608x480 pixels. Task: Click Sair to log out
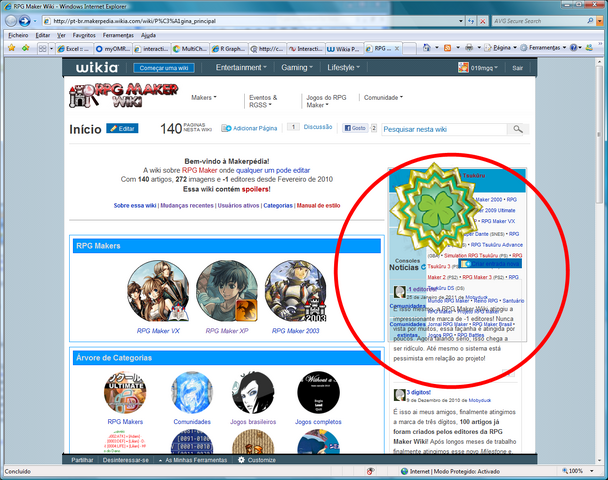coord(517,68)
